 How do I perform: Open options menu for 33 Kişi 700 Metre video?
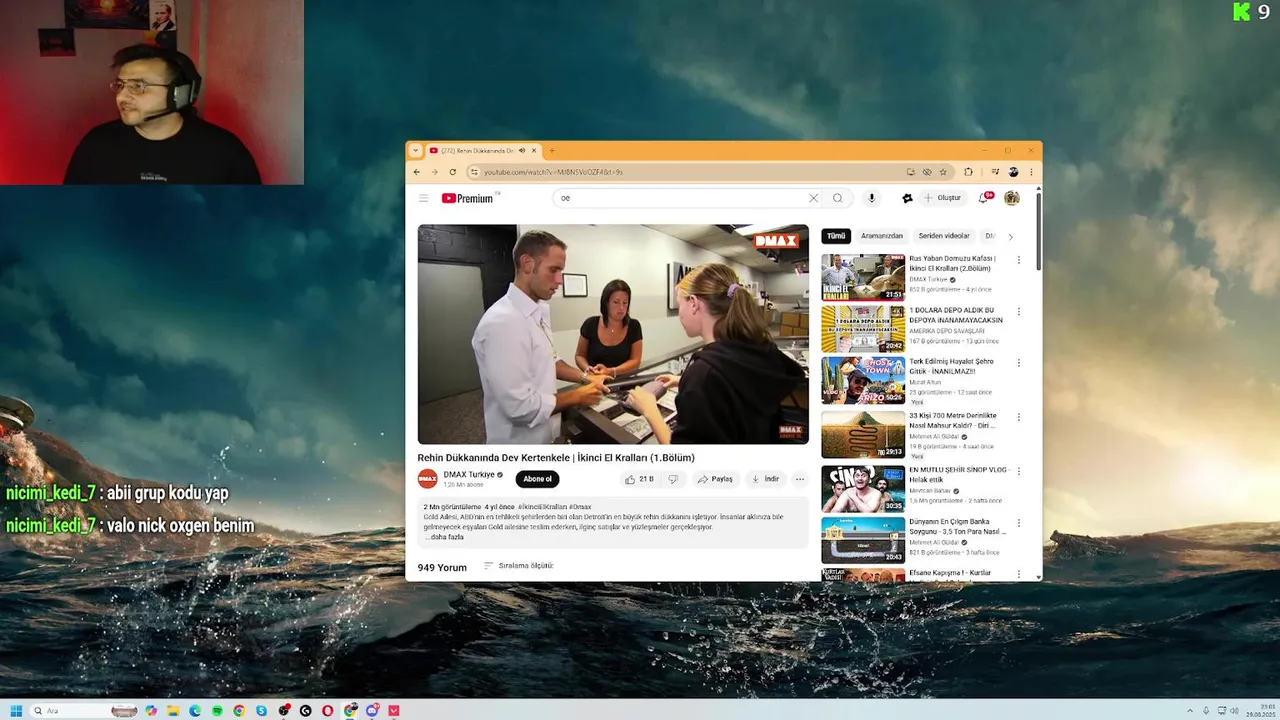tap(1019, 417)
